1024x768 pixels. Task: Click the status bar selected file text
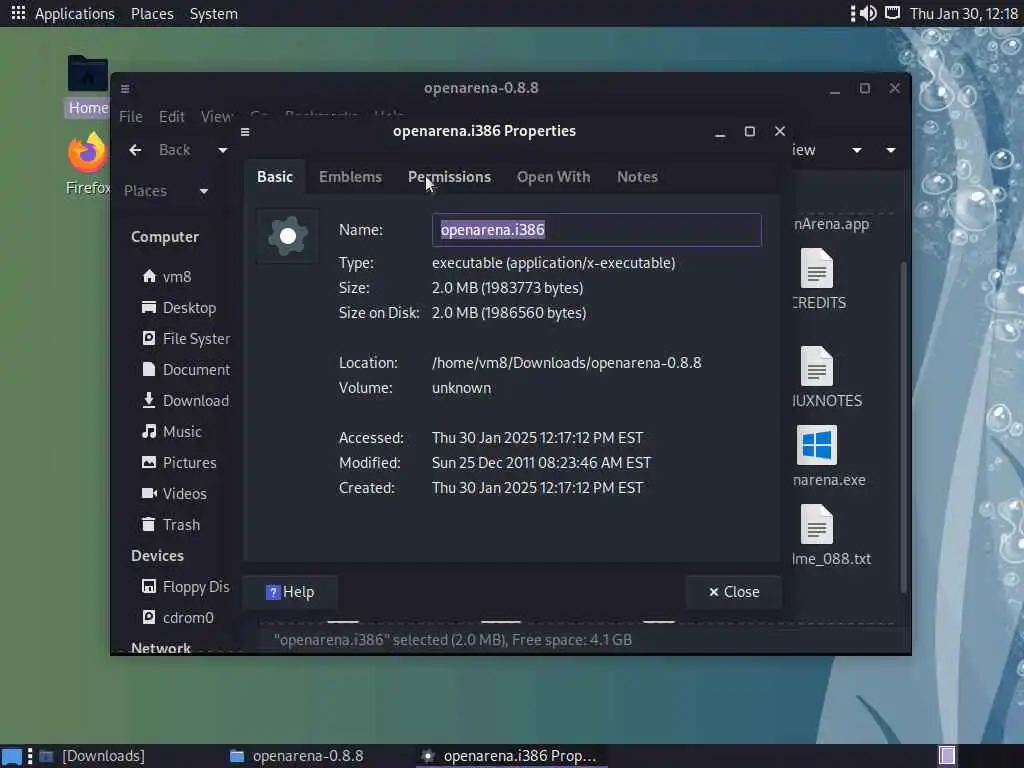[x=453, y=639]
